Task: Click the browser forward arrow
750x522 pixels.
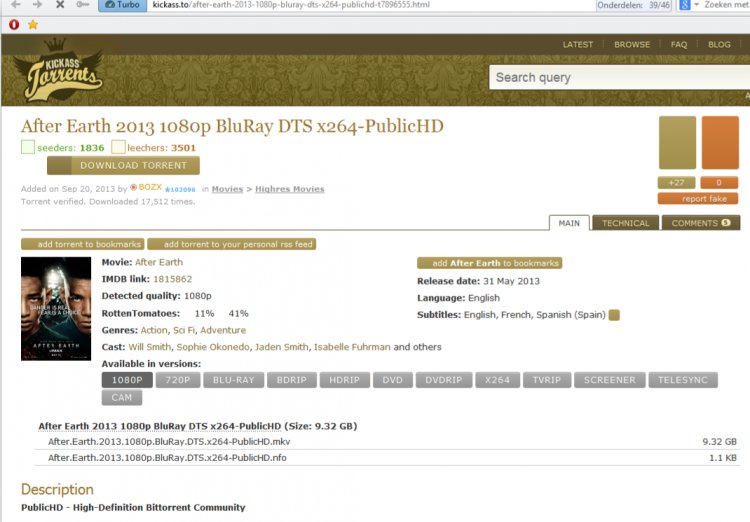Action: tap(37, 4)
